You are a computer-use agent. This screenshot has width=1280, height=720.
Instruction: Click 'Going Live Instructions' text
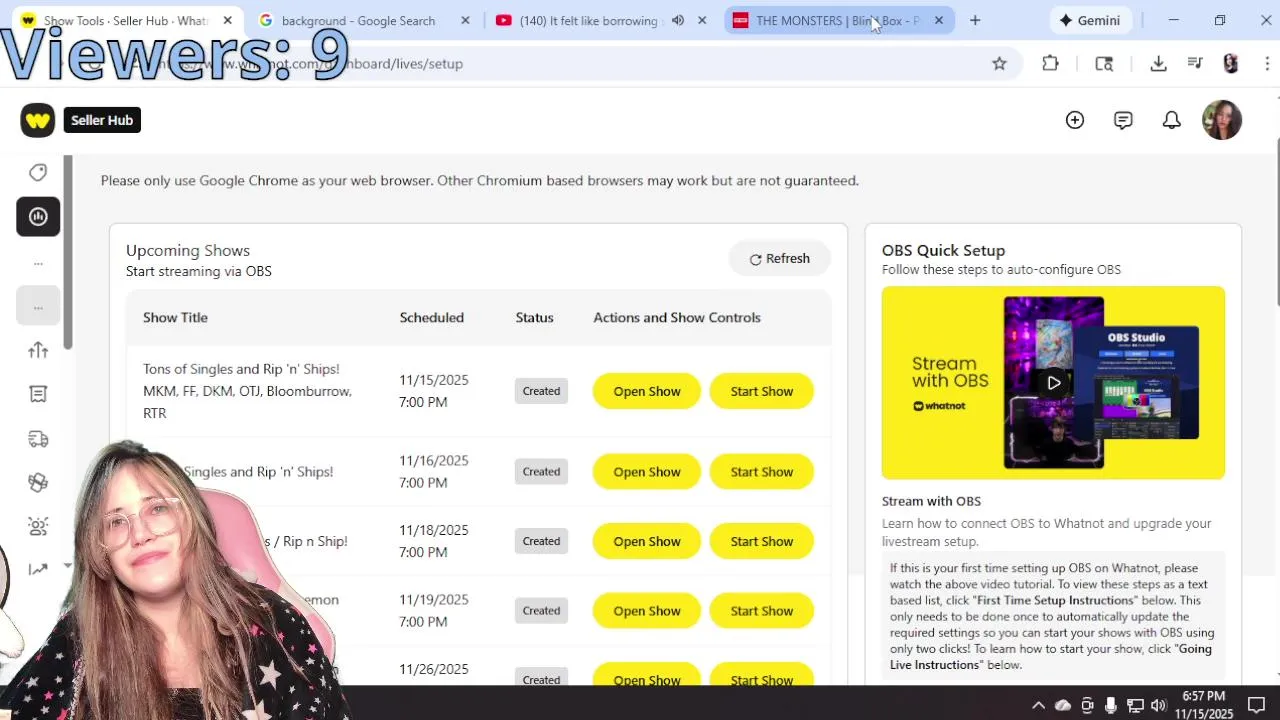point(1051,657)
